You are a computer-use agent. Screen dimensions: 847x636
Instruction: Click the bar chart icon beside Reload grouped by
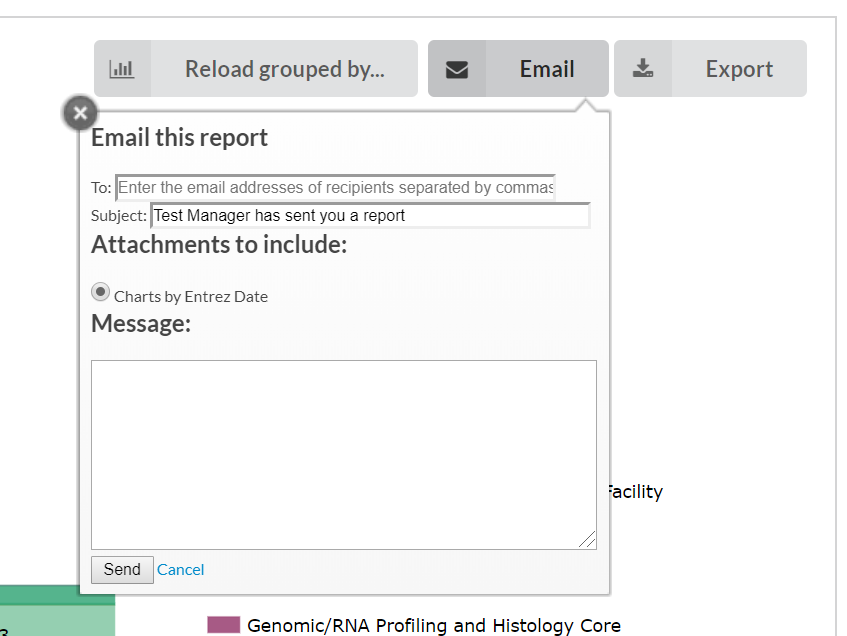tap(121, 69)
